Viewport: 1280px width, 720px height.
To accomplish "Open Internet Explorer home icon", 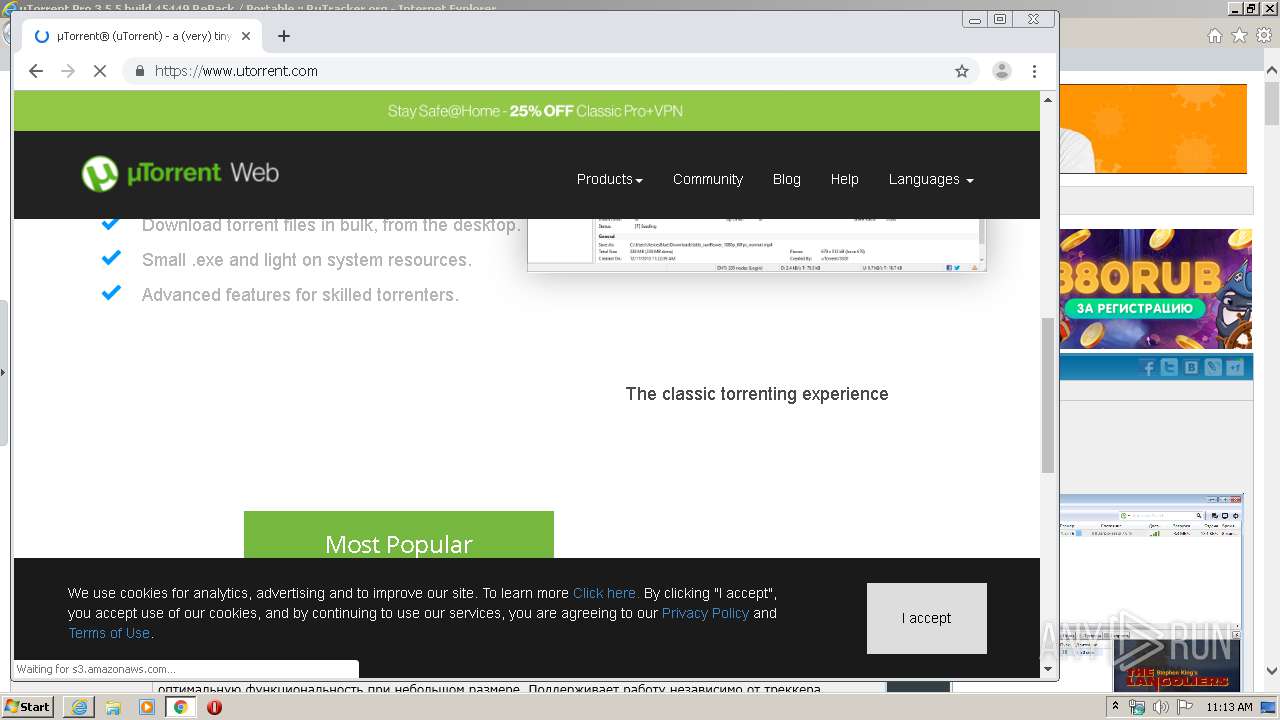I will pos(1214,36).
